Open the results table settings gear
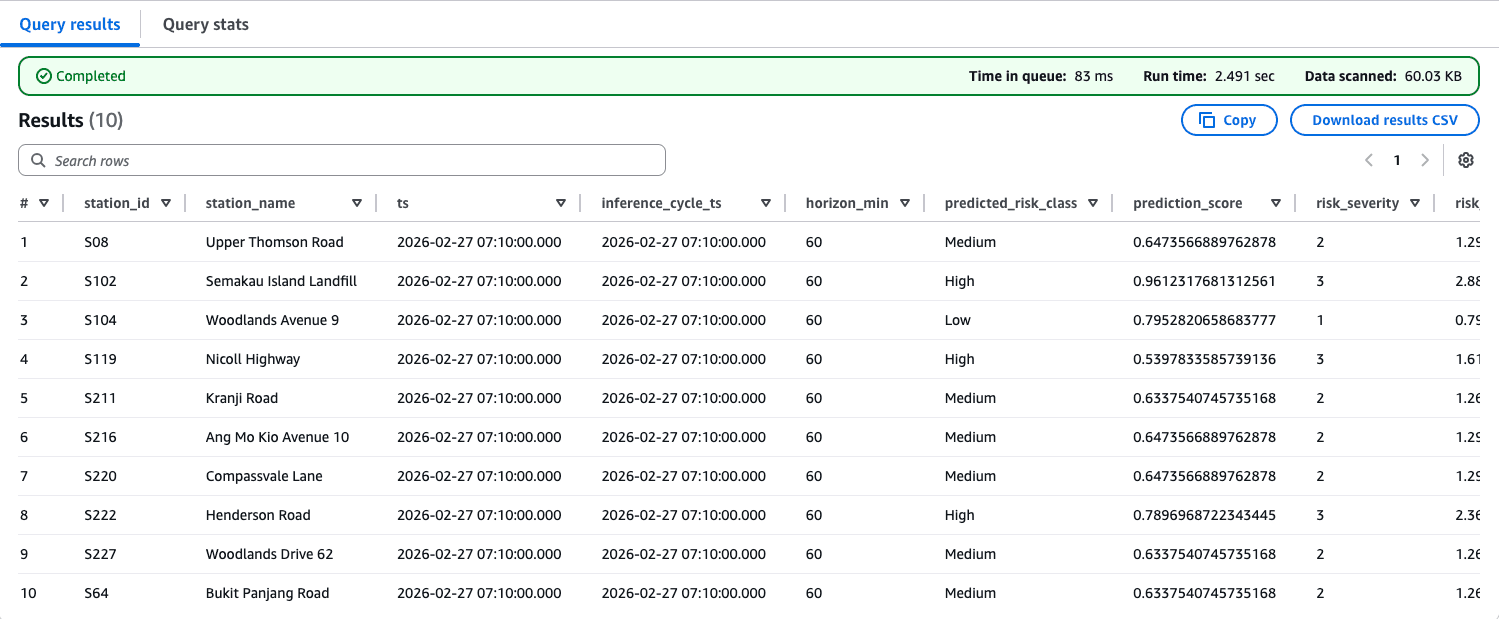 click(x=1465, y=160)
